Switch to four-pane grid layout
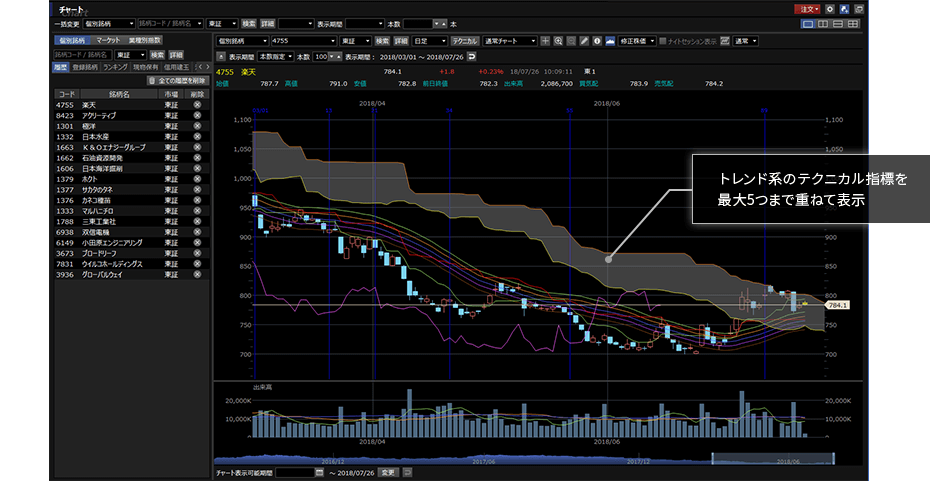 (x=852, y=22)
